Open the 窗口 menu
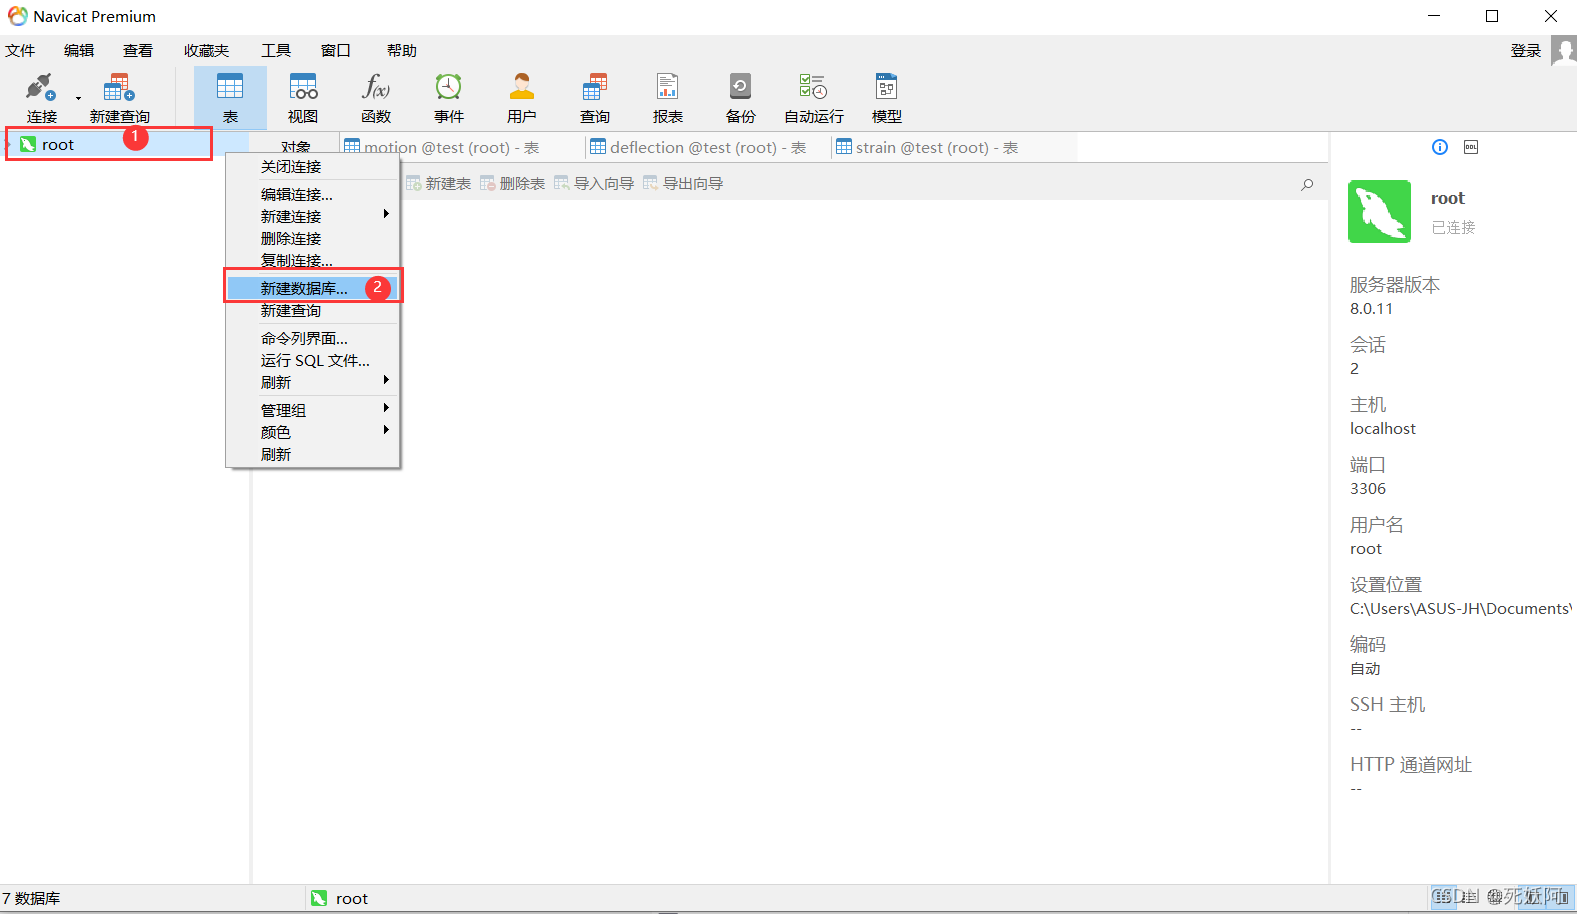 (x=336, y=50)
